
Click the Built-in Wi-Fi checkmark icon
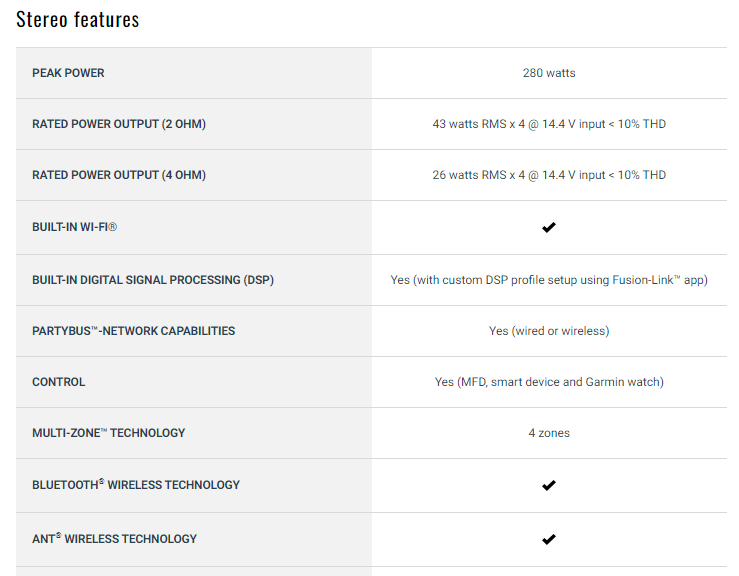click(548, 227)
